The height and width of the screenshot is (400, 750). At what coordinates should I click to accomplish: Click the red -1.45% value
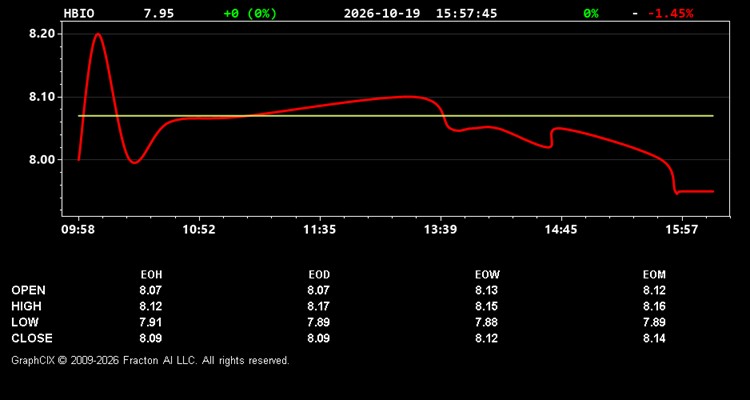[x=670, y=13]
